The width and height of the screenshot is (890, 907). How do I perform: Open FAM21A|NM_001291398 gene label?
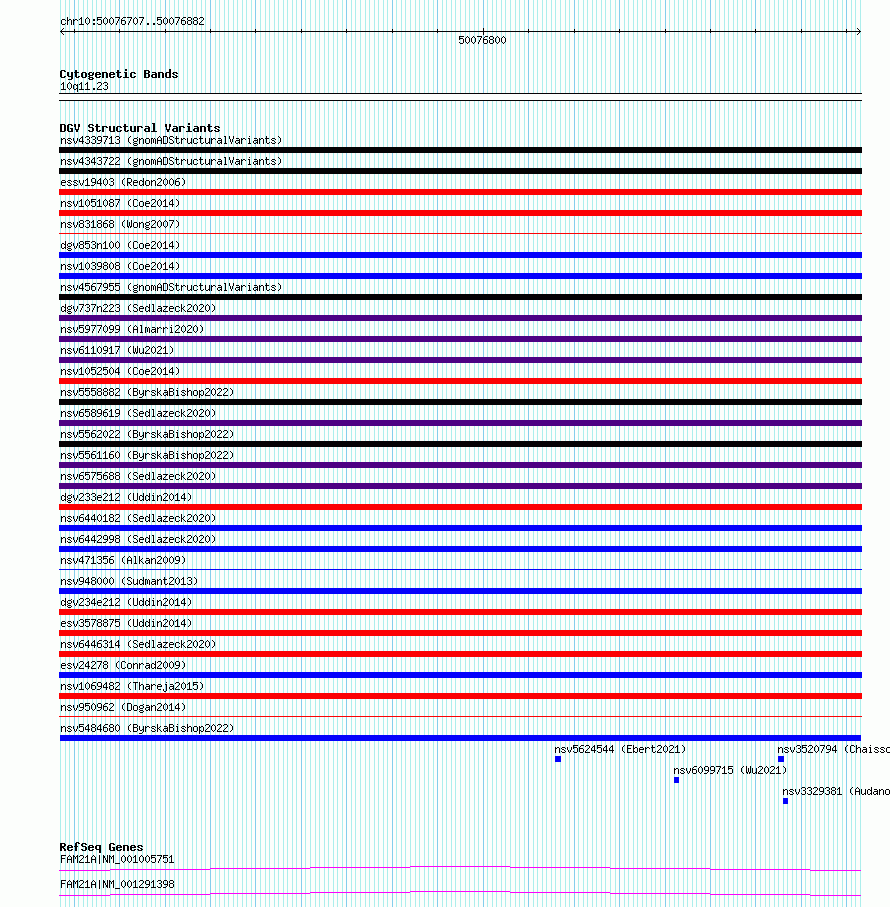(117, 884)
